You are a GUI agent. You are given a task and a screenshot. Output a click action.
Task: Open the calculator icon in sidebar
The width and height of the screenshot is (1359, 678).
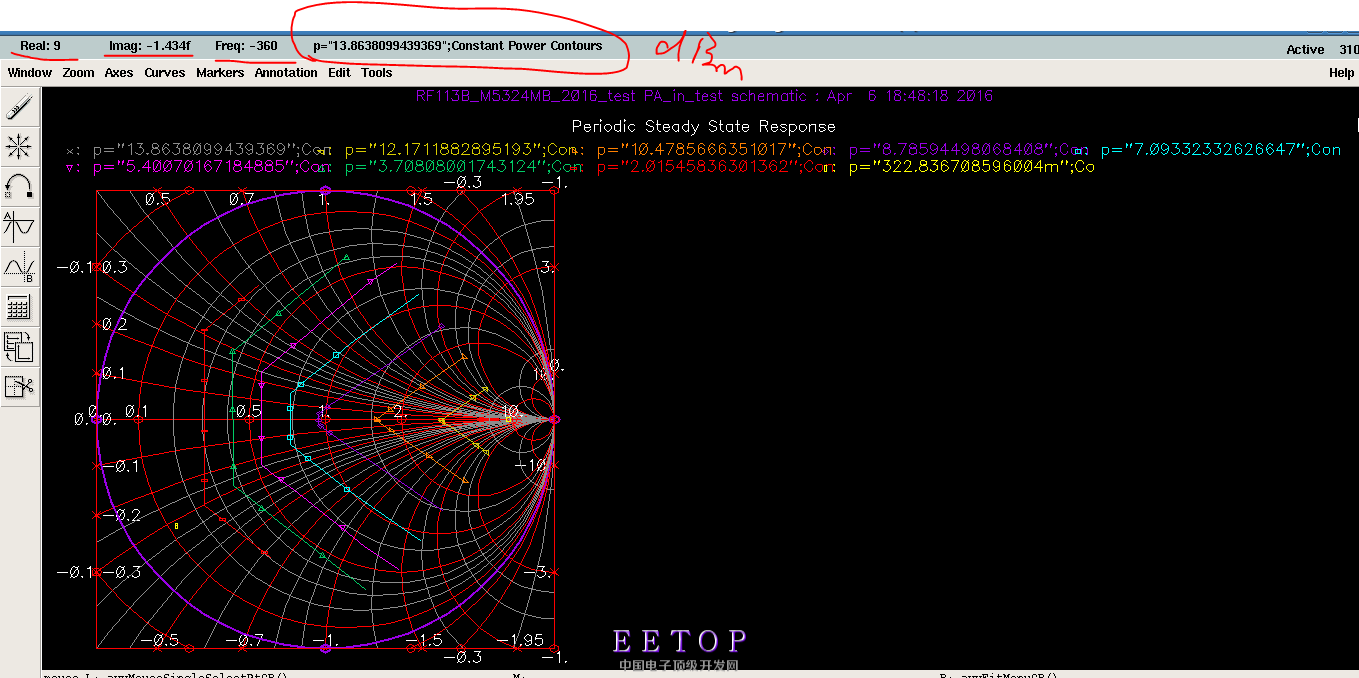pyautogui.click(x=19, y=306)
